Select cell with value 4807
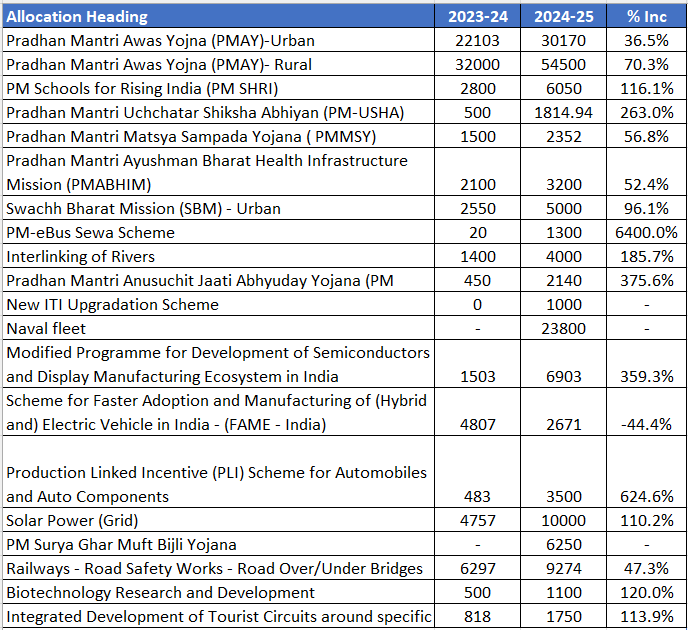This screenshot has width=688, height=630. 477,412
